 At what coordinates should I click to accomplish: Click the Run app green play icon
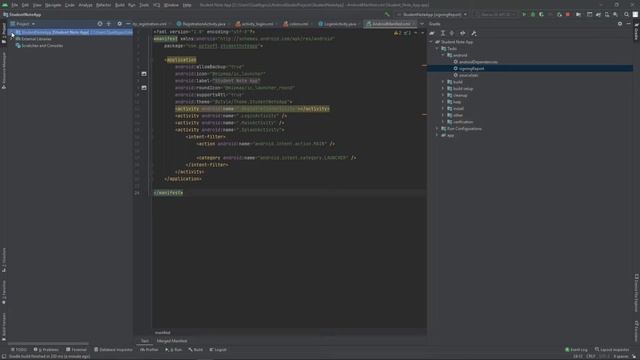[x=524, y=14]
